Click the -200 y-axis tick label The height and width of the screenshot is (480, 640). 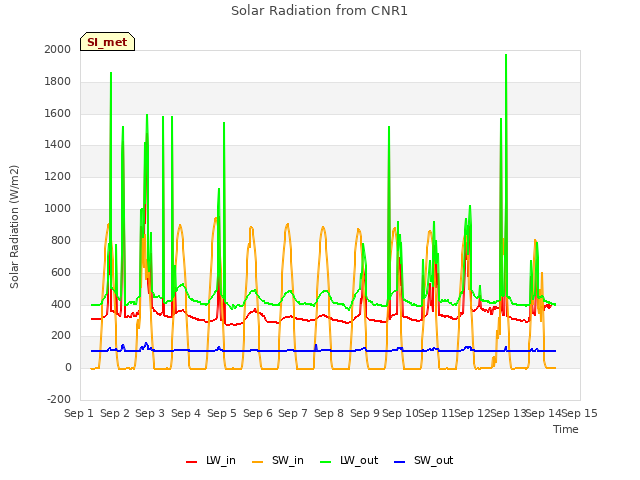pos(59,399)
